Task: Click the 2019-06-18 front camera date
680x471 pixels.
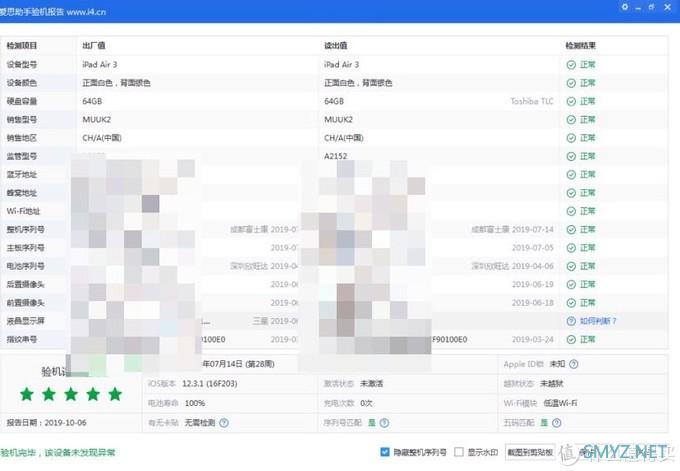Action: [x=533, y=303]
